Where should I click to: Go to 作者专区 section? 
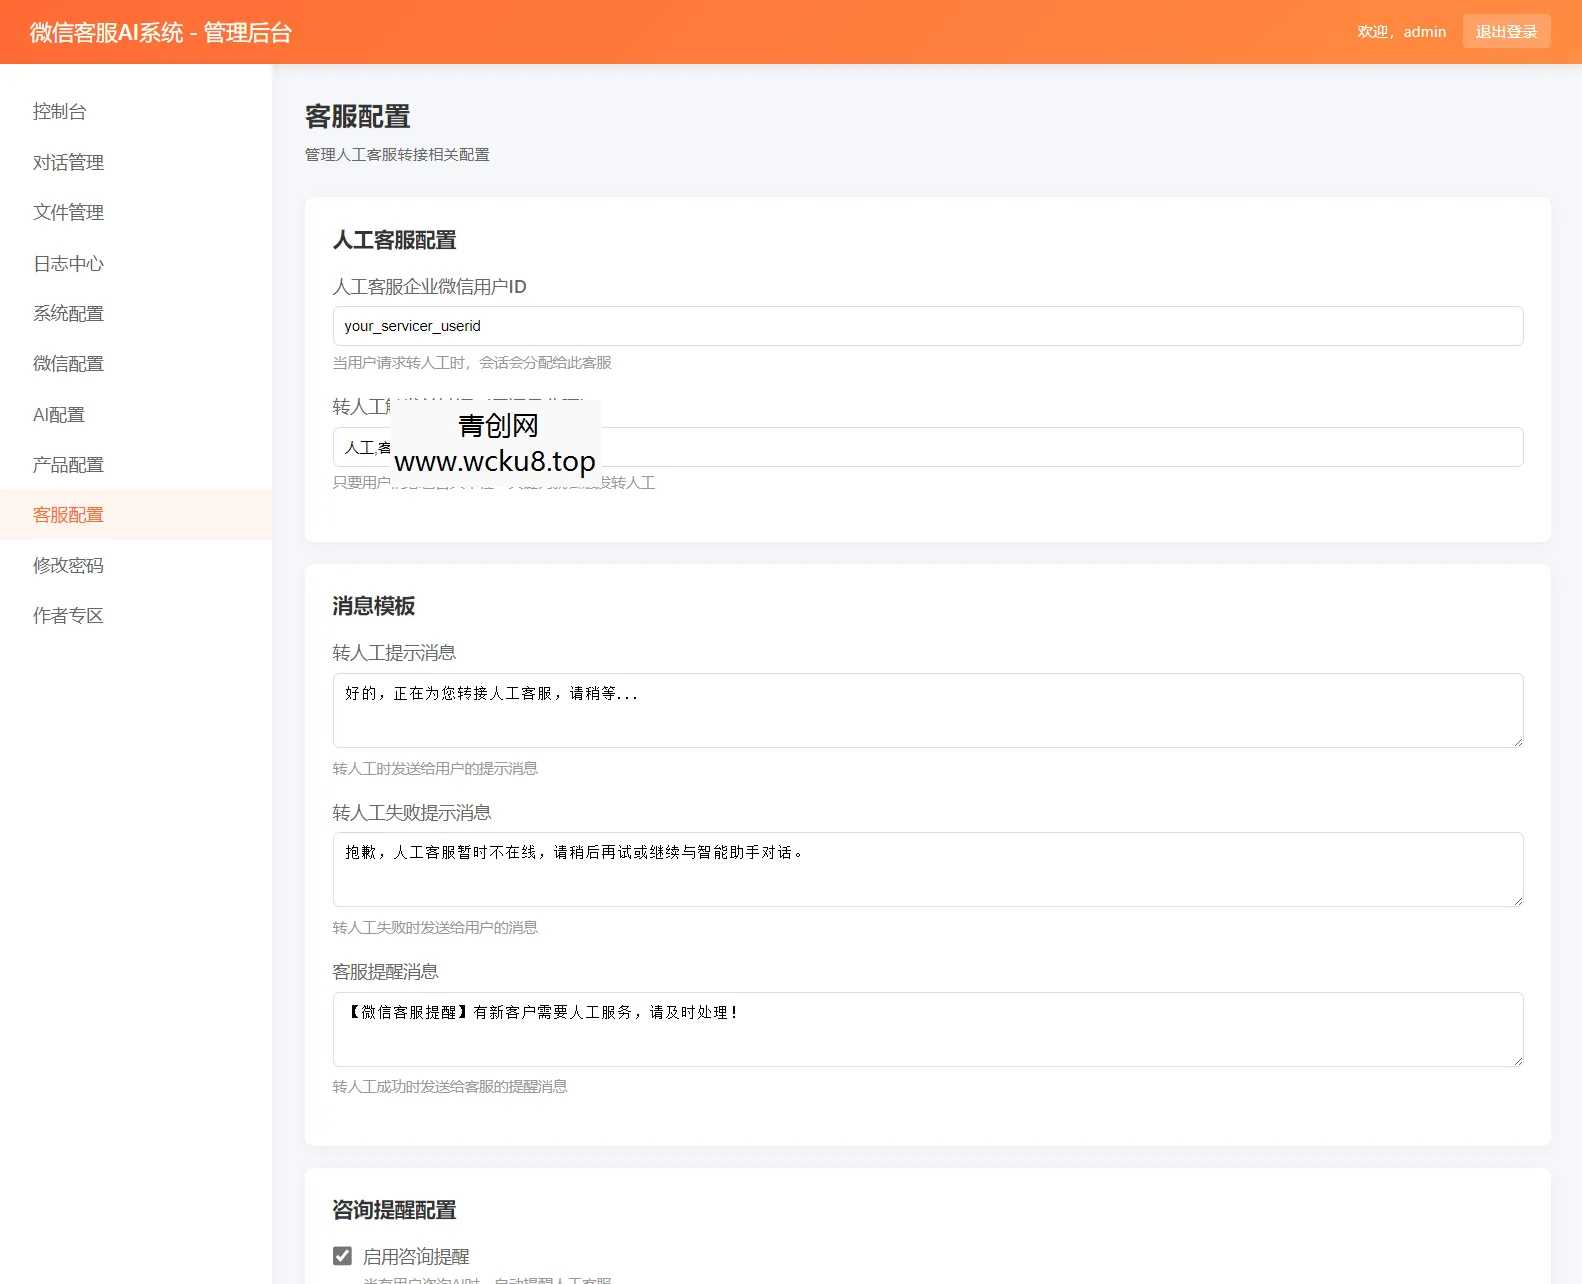tap(136, 615)
